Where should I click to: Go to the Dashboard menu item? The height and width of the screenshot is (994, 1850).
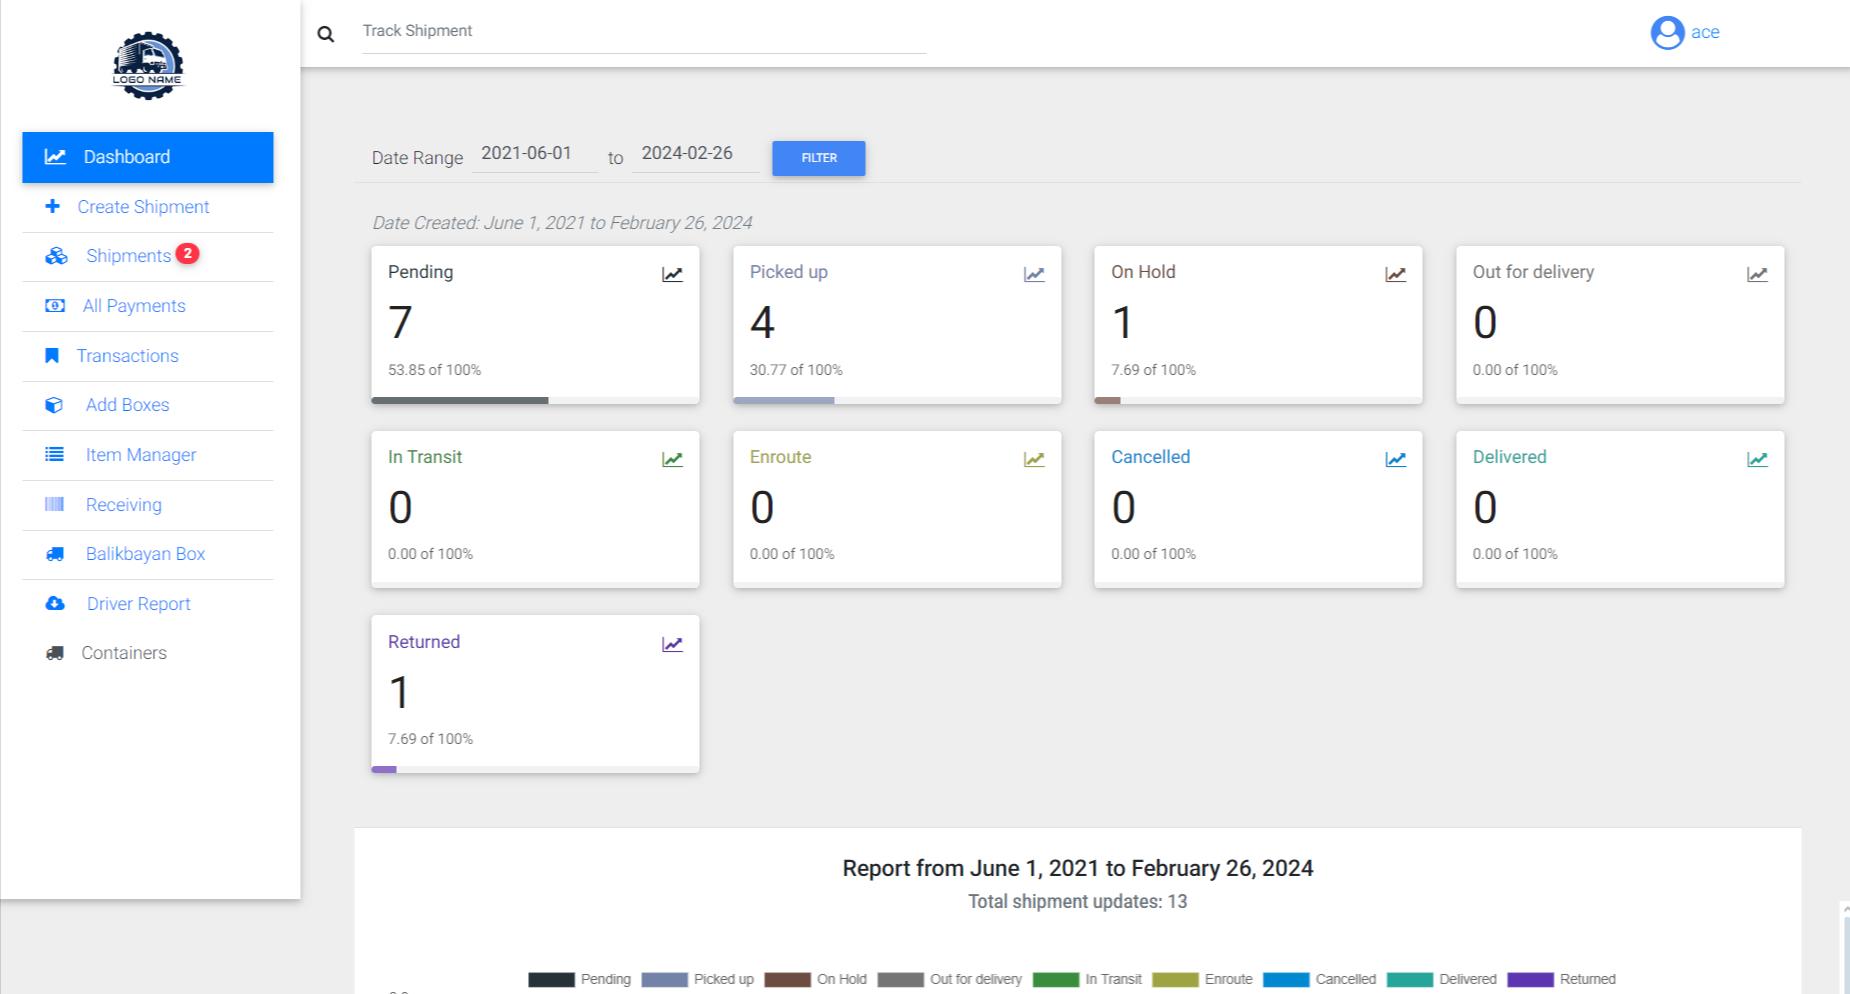click(x=148, y=157)
